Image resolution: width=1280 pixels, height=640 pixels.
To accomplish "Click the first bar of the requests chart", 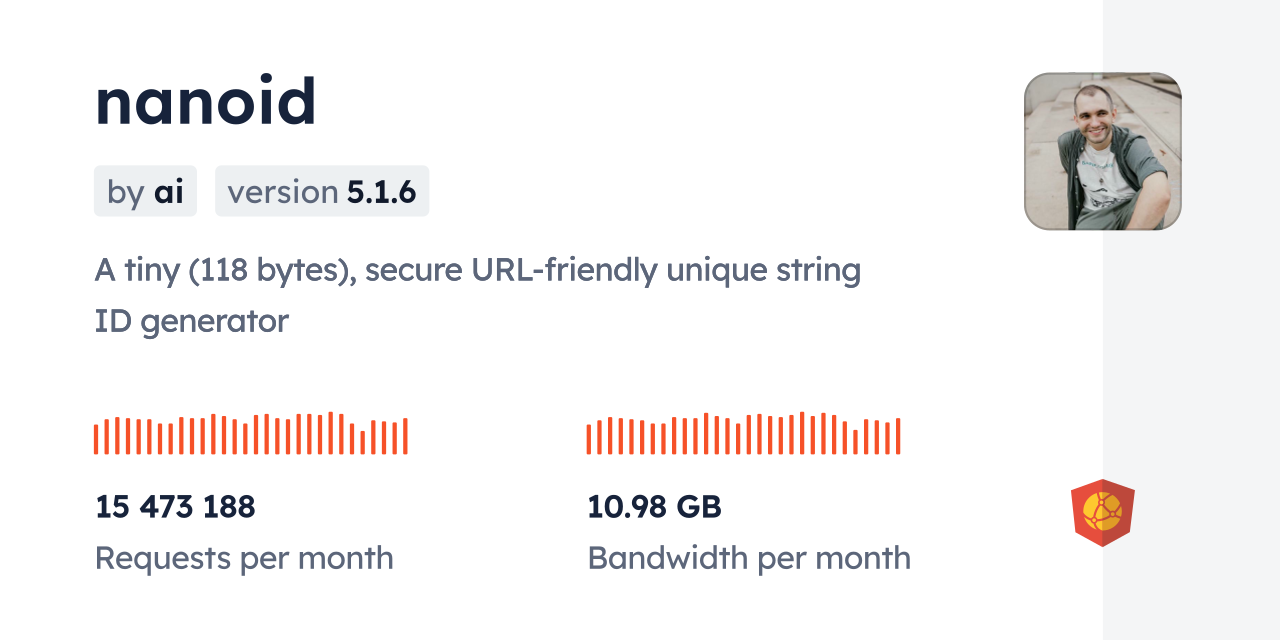I will 96,439.
